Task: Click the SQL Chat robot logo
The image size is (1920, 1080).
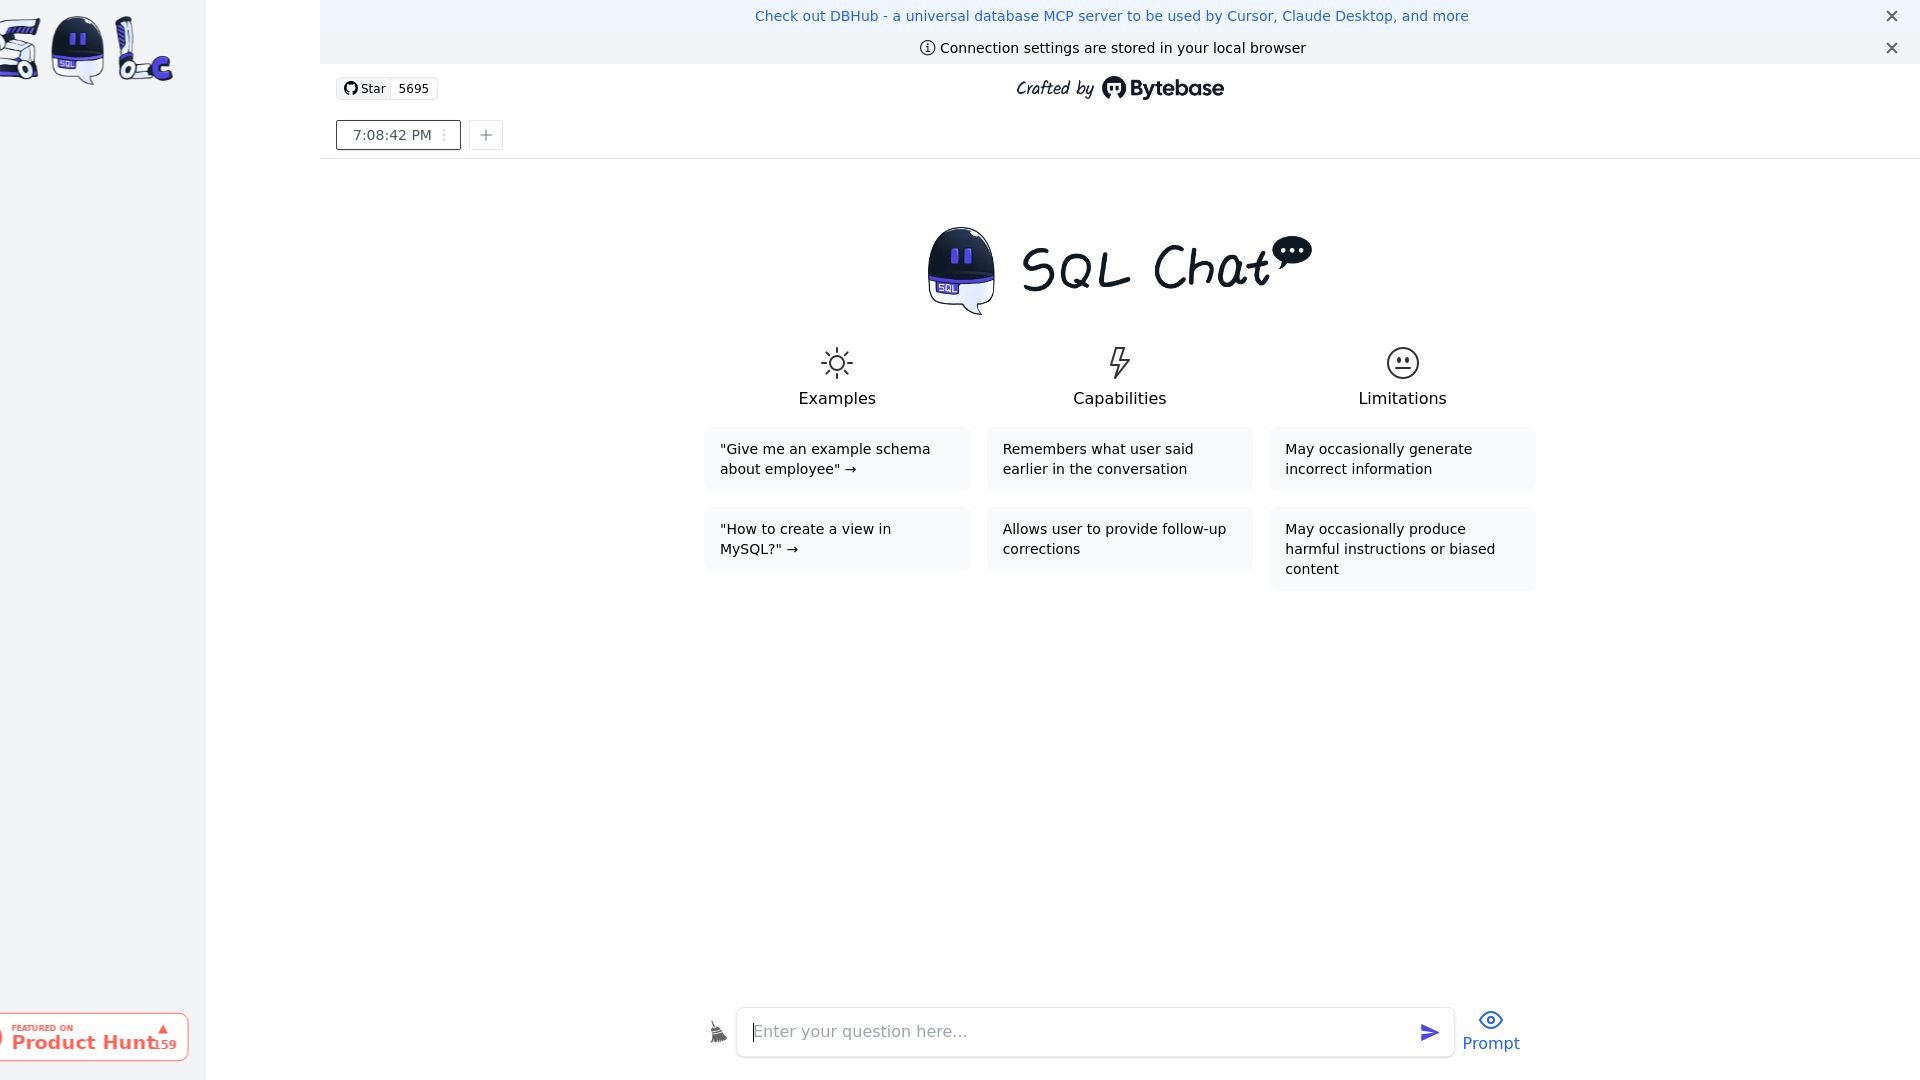Action: tap(960, 270)
